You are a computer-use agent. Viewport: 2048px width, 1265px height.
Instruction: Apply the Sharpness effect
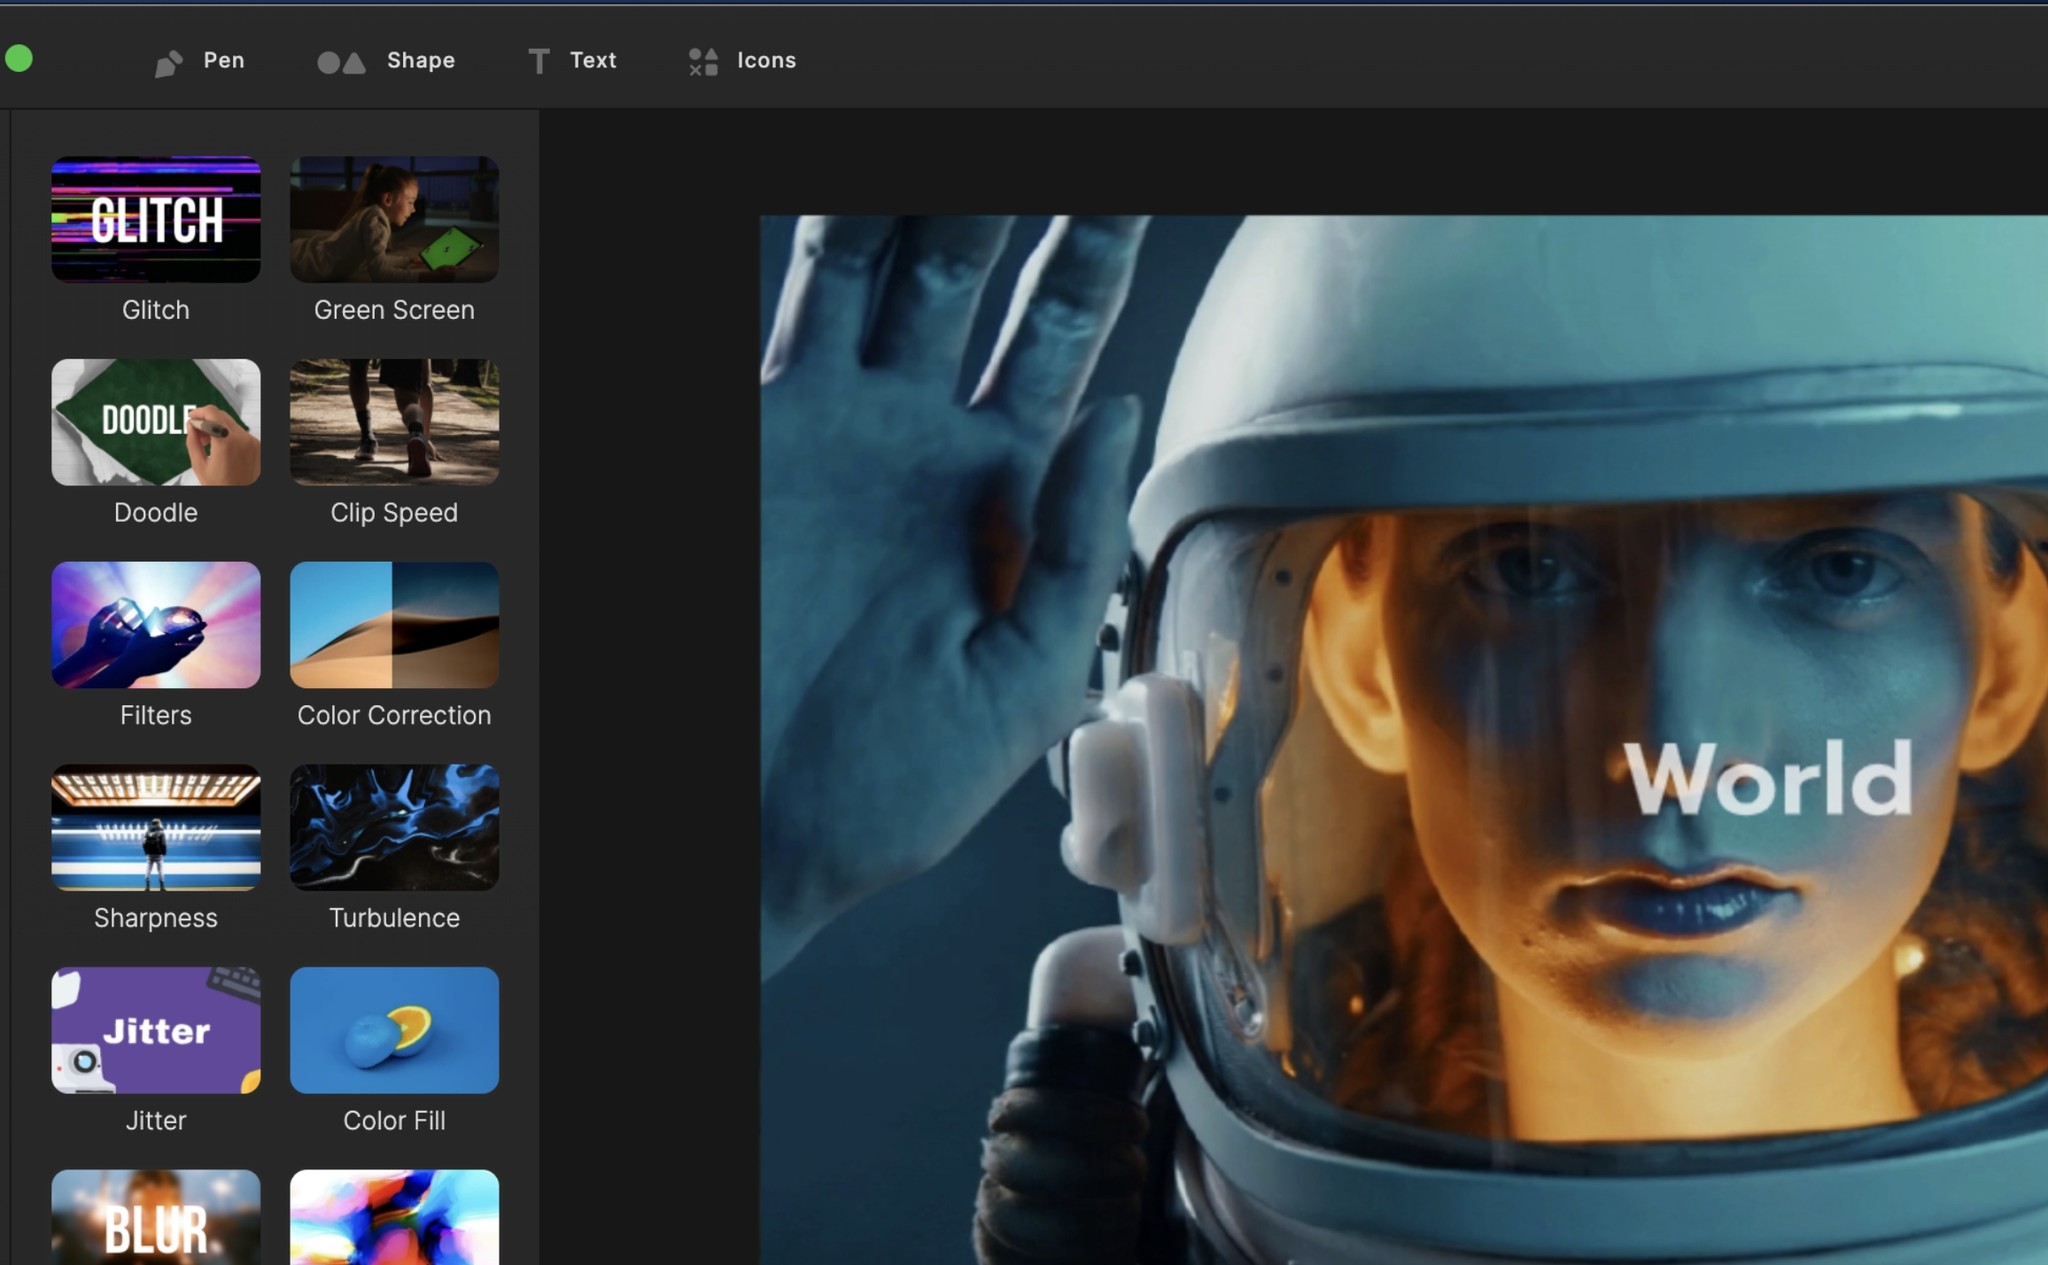coord(155,827)
